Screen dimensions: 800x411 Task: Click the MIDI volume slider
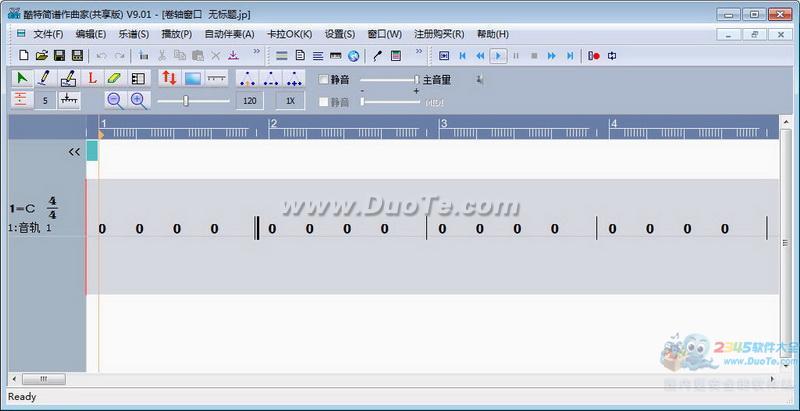[390, 101]
